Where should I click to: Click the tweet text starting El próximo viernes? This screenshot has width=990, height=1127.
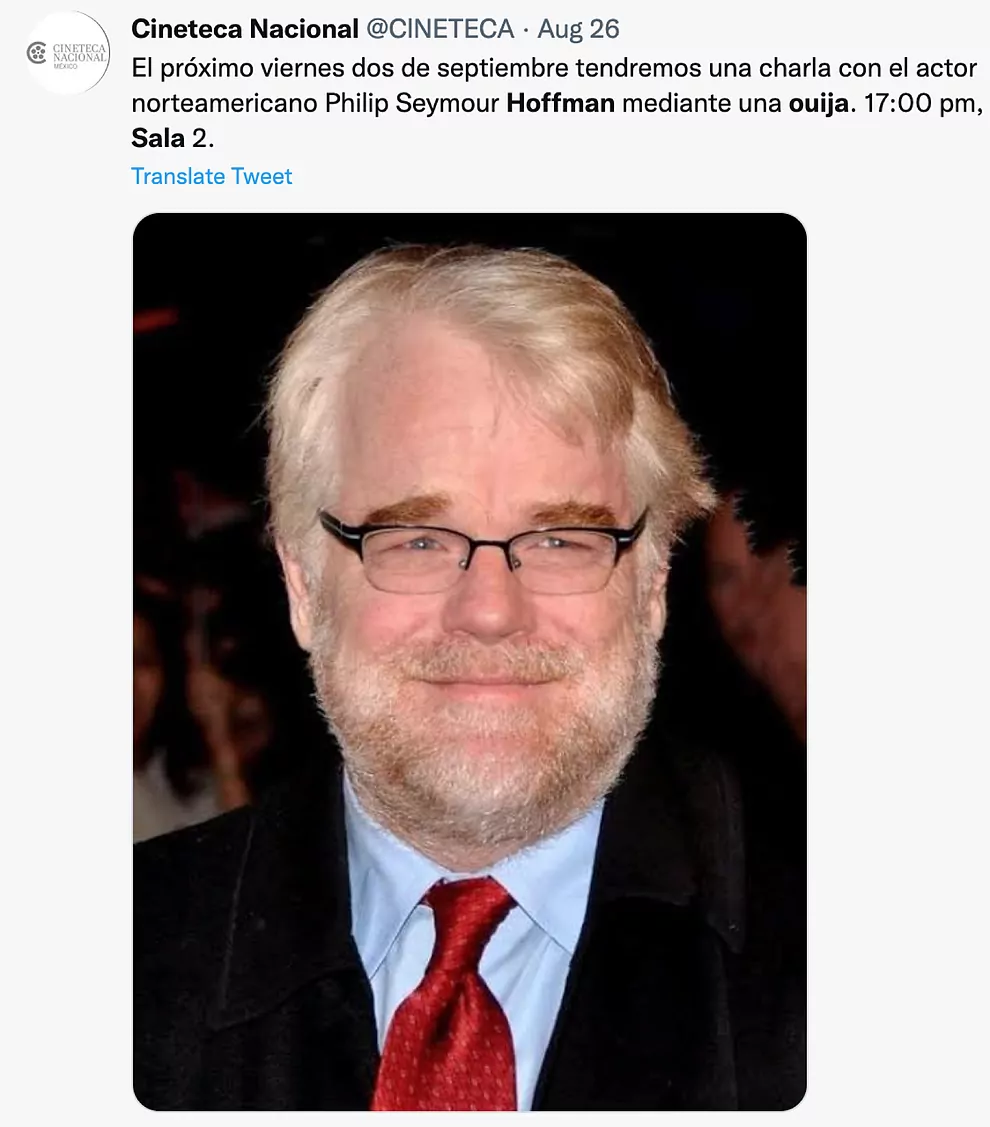[556, 103]
